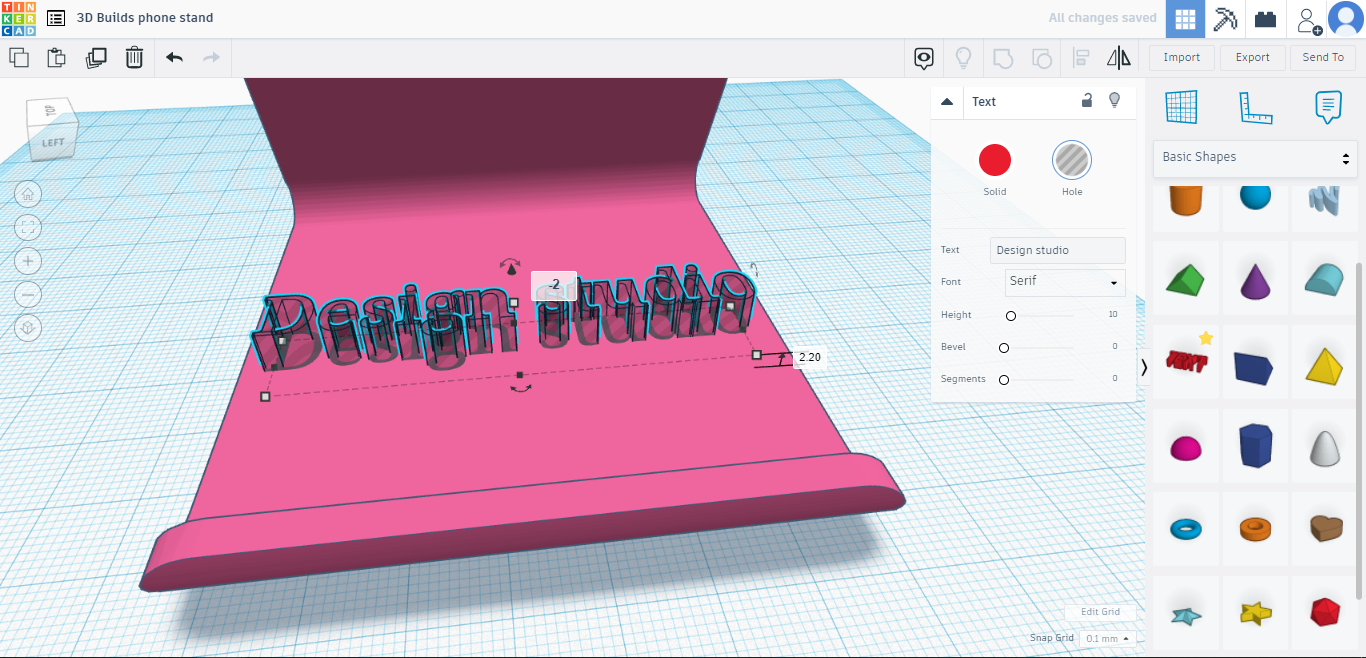Click the Export button
This screenshot has height=658, width=1366.
(x=1252, y=58)
